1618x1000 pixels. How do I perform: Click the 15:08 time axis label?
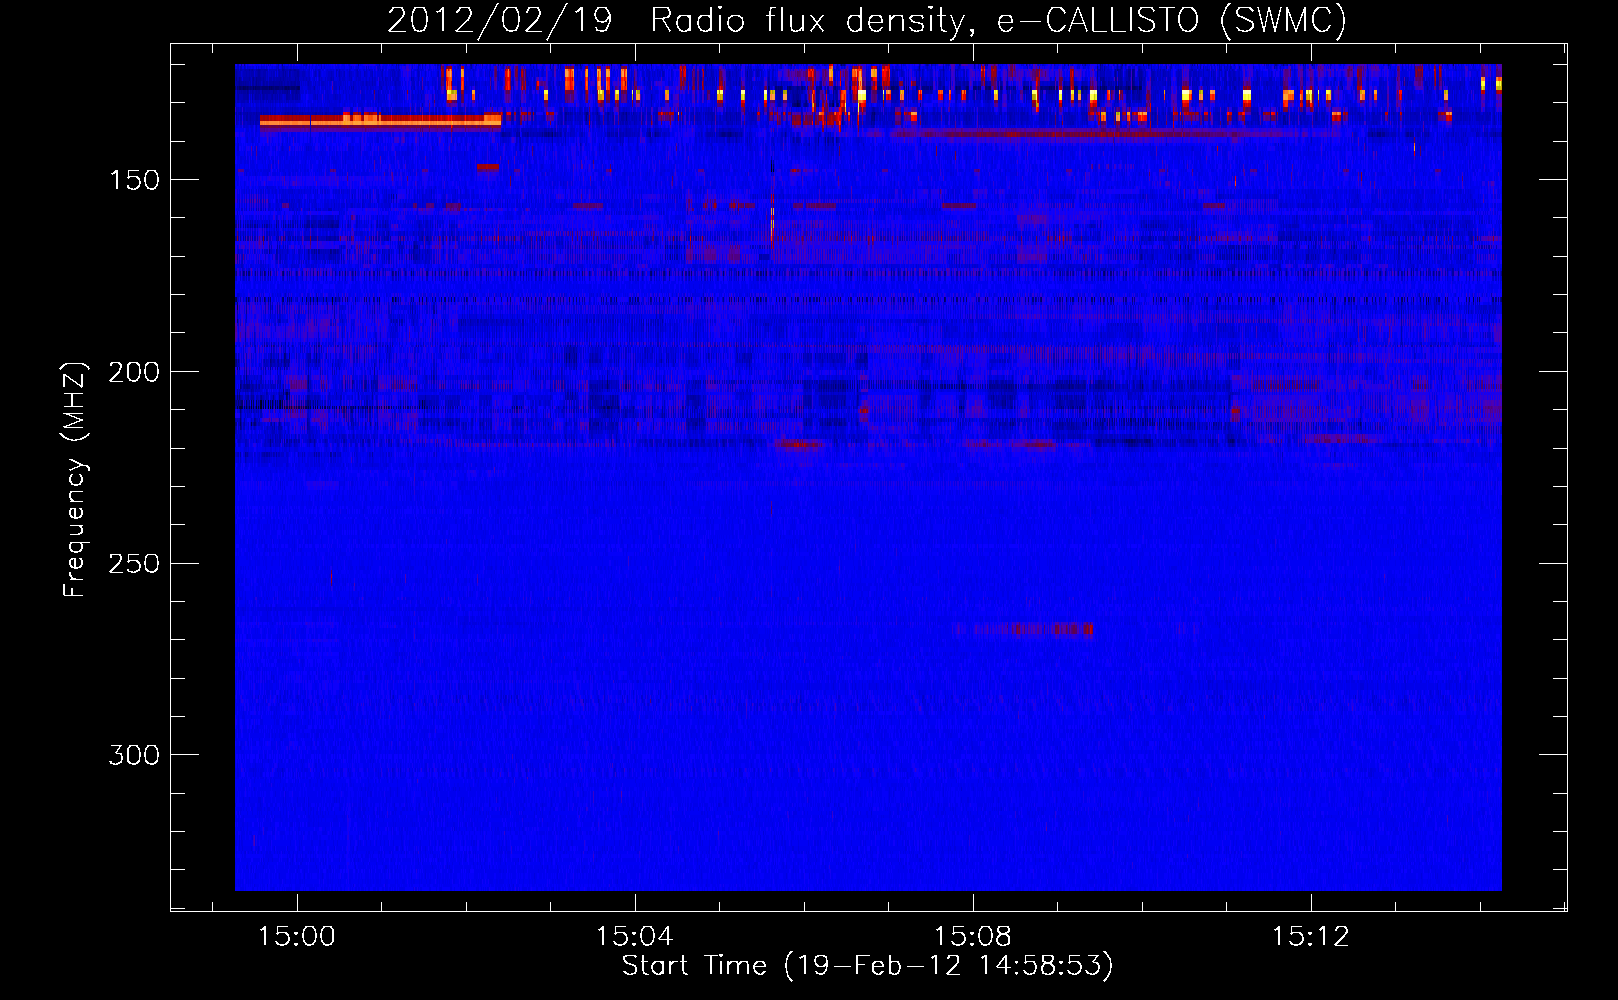[973, 937]
